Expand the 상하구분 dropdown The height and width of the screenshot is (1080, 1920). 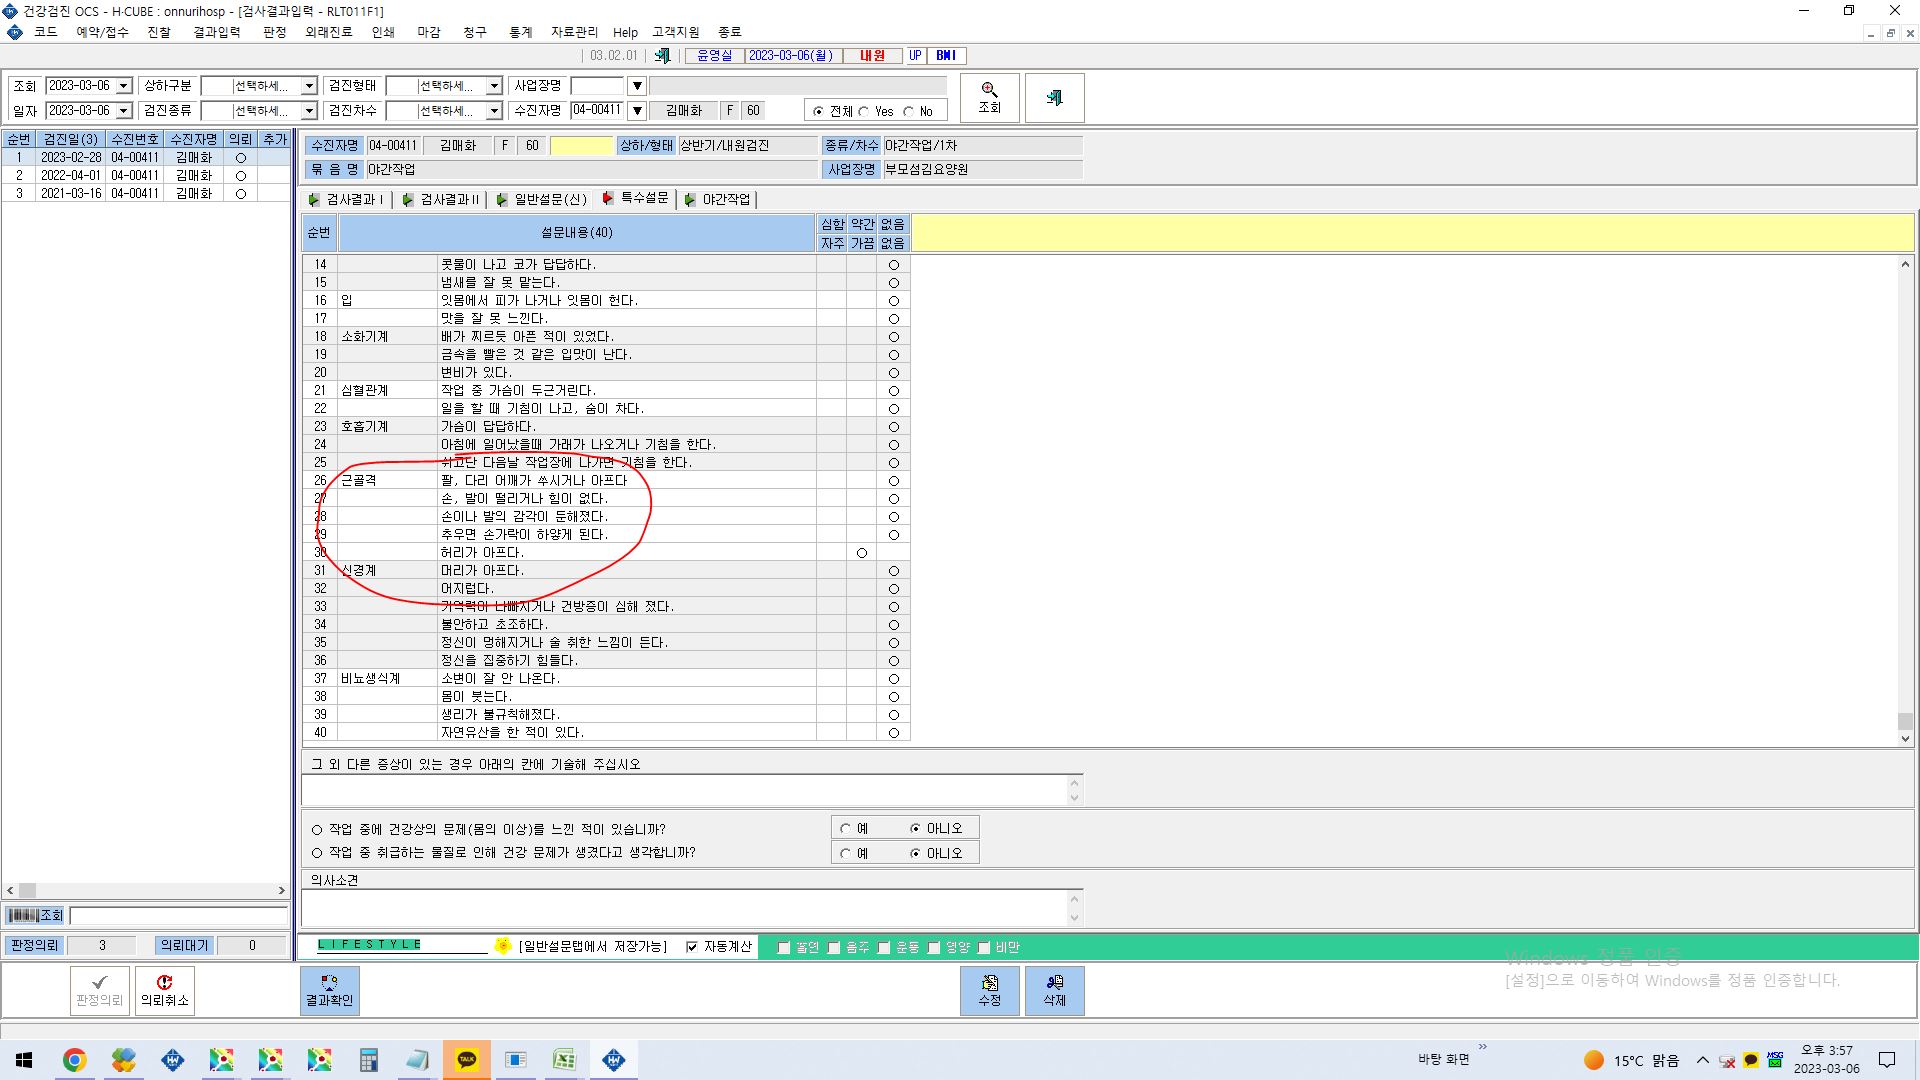click(x=309, y=86)
